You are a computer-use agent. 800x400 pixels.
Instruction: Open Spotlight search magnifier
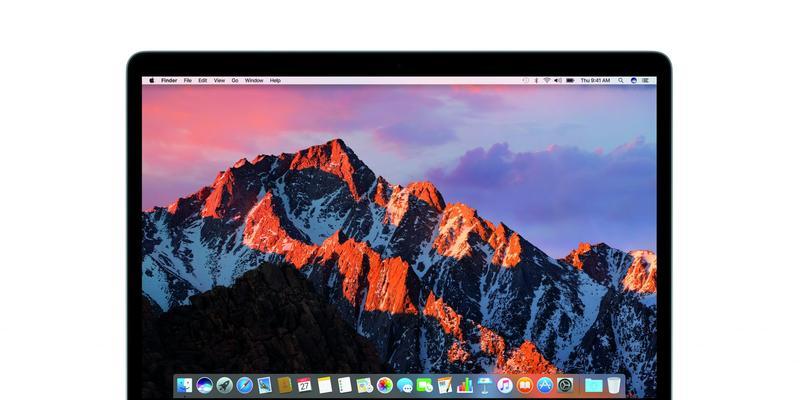(621, 80)
